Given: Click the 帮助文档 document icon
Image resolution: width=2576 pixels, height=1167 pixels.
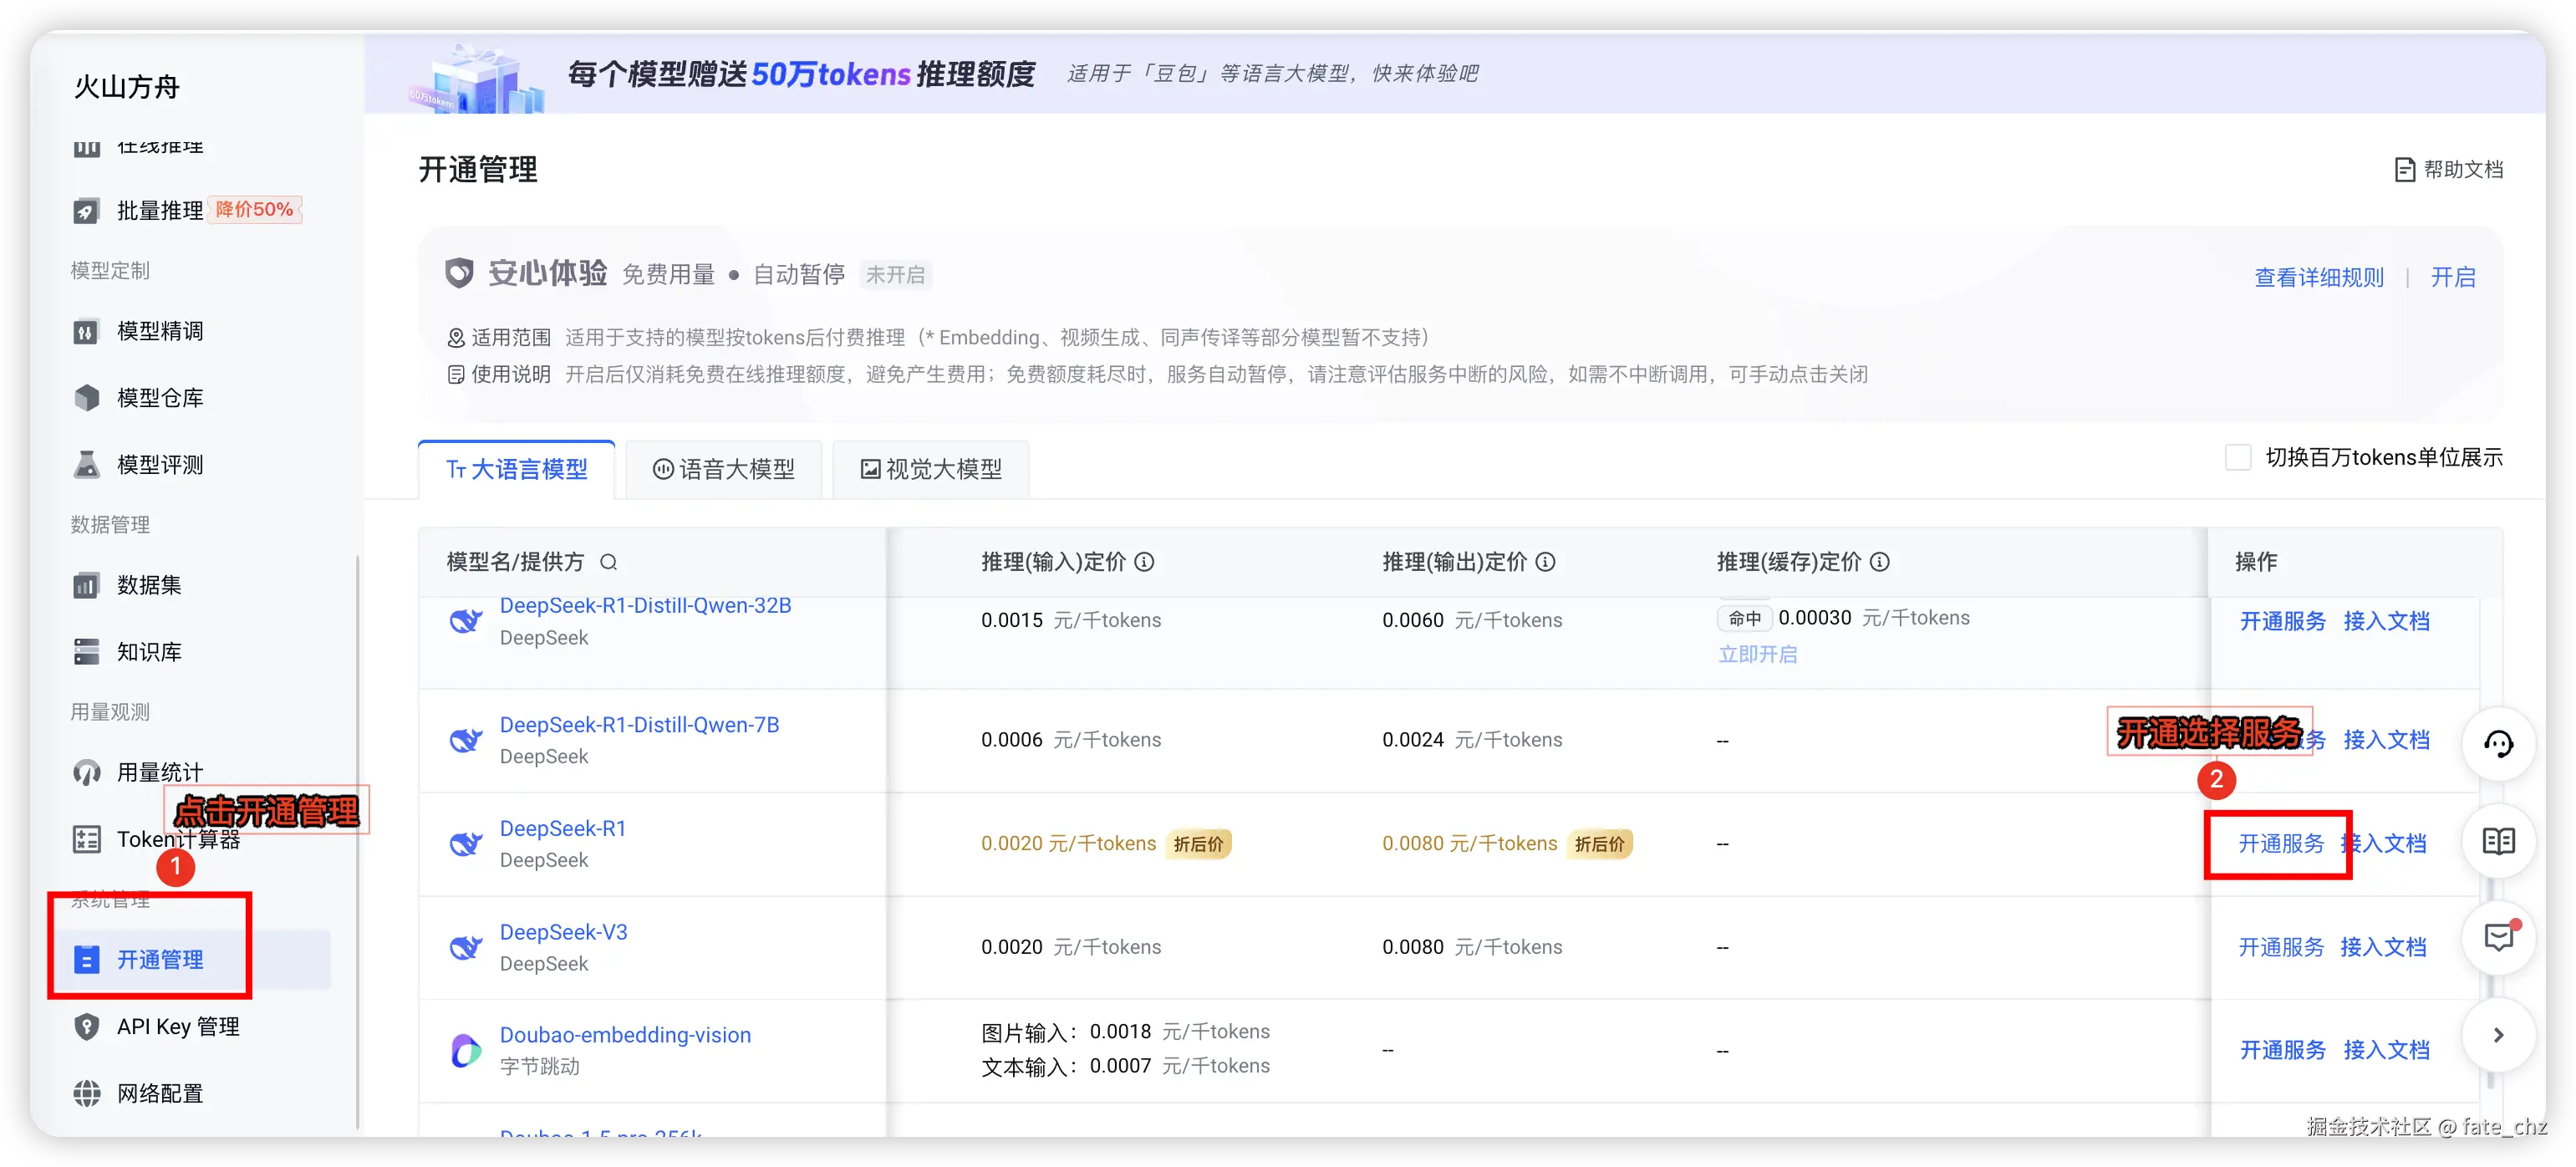Looking at the screenshot, I should [x=2405, y=170].
